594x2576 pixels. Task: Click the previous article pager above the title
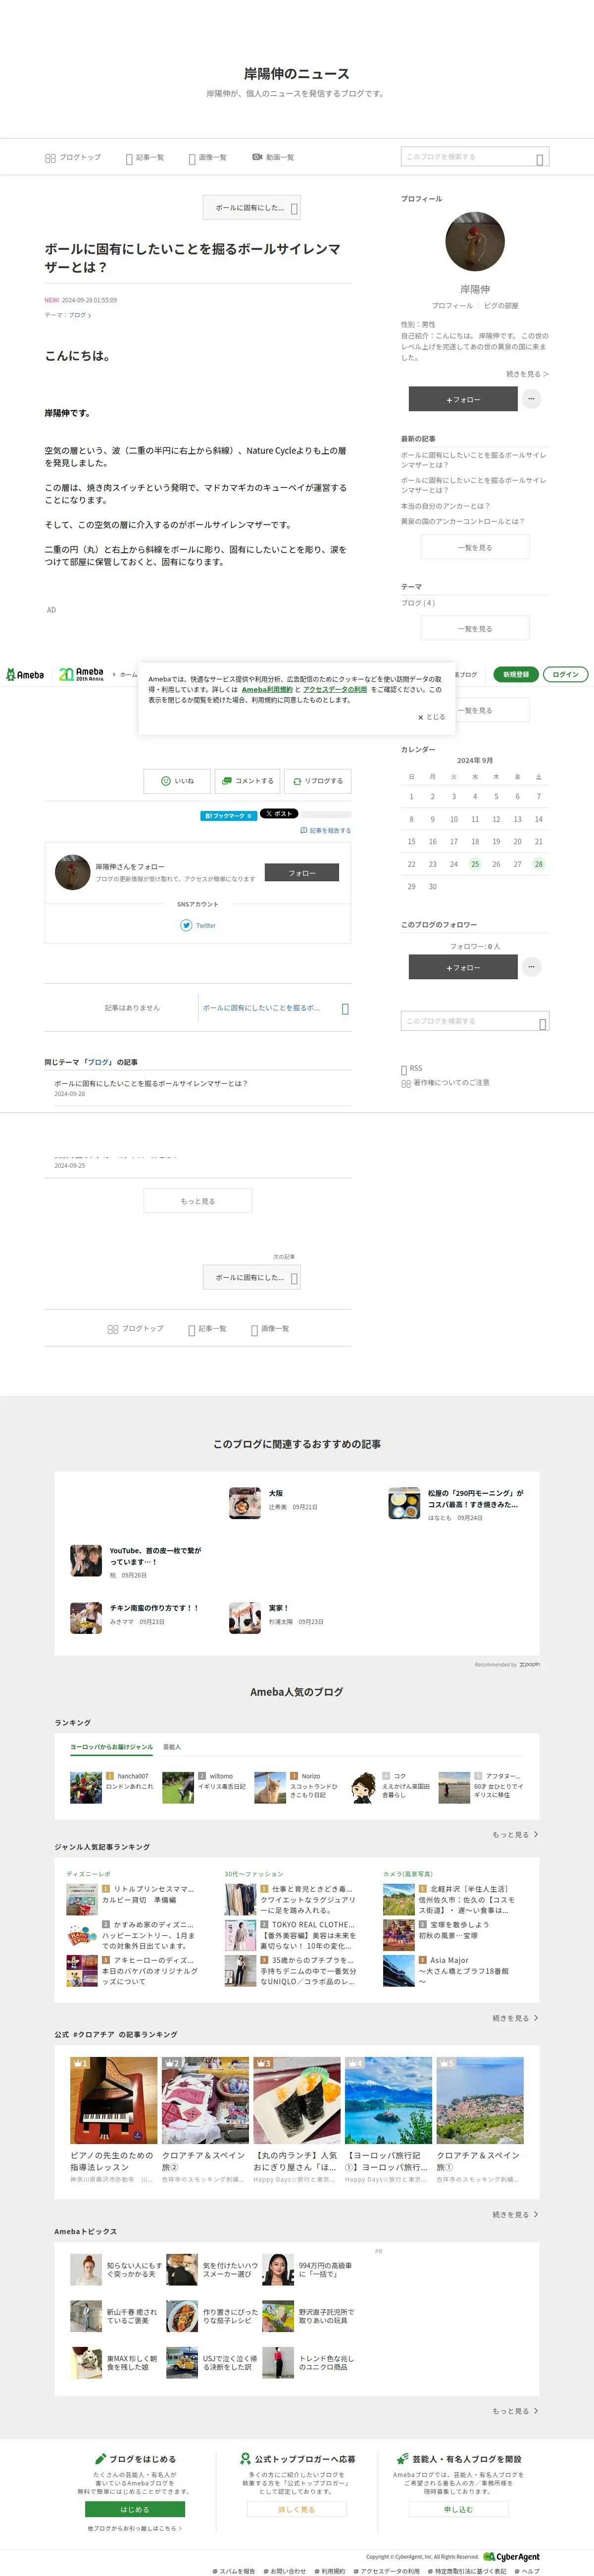(252, 208)
